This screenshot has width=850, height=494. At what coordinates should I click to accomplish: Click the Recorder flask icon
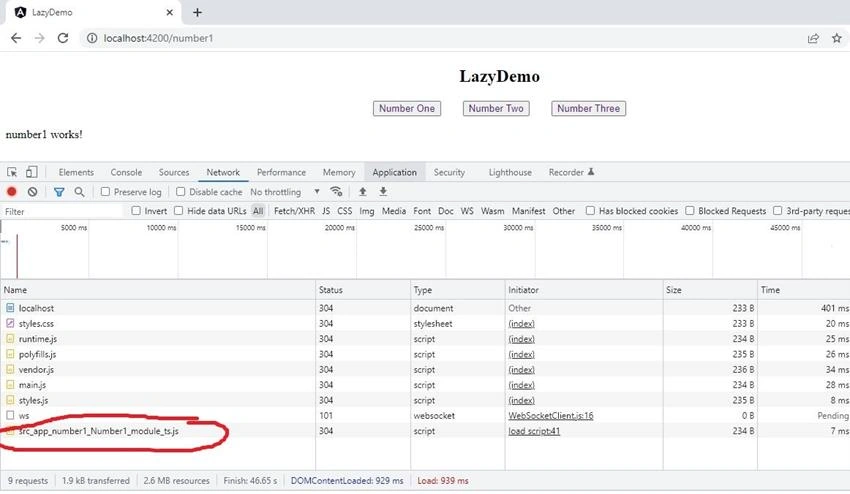[591, 172]
